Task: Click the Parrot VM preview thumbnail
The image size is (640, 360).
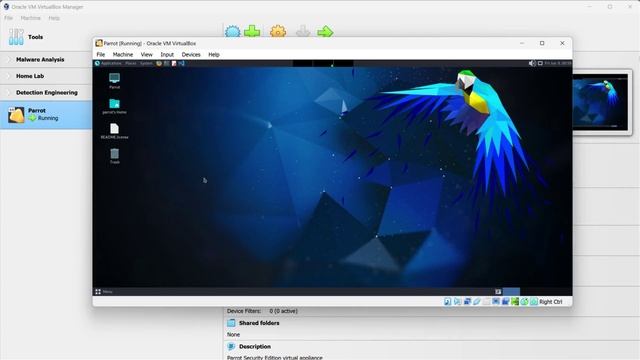Action: click(x=600, y=102)
